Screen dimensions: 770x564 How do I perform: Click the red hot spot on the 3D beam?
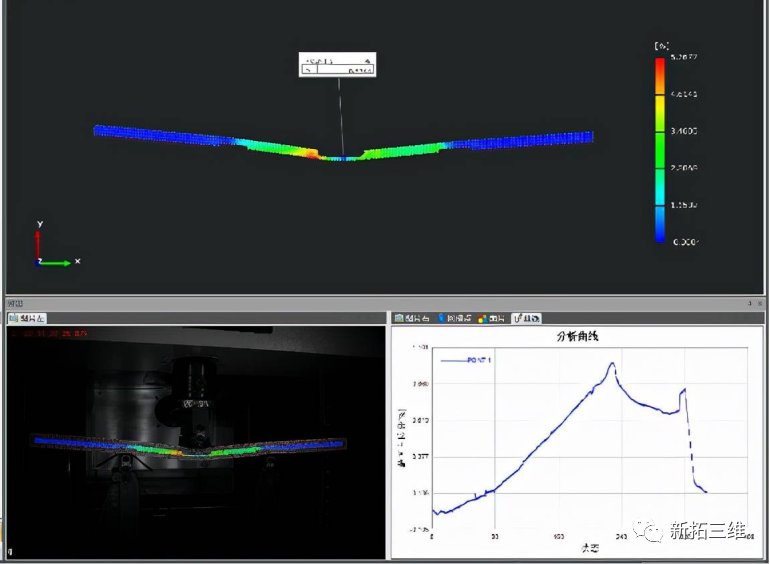click(311, 154)
